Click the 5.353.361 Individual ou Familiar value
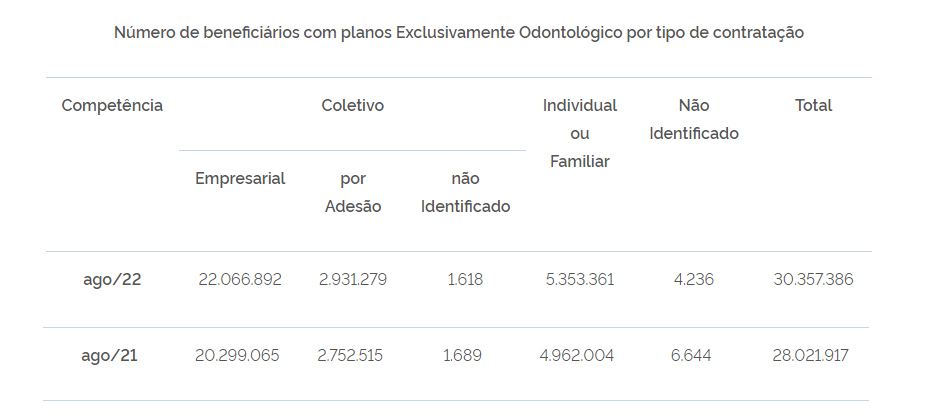This screenshot has width=927, height=414. click(580, 279)
